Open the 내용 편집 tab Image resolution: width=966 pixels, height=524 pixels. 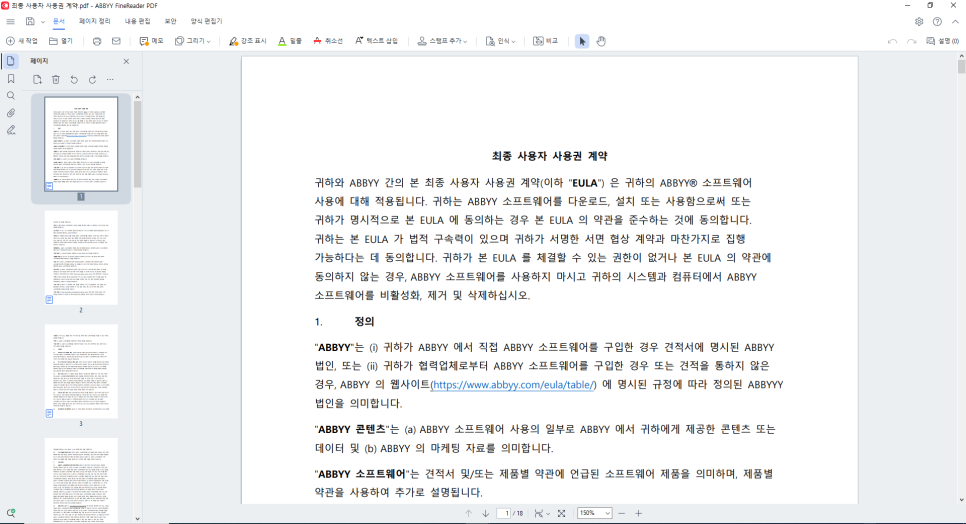click(137, 22)
